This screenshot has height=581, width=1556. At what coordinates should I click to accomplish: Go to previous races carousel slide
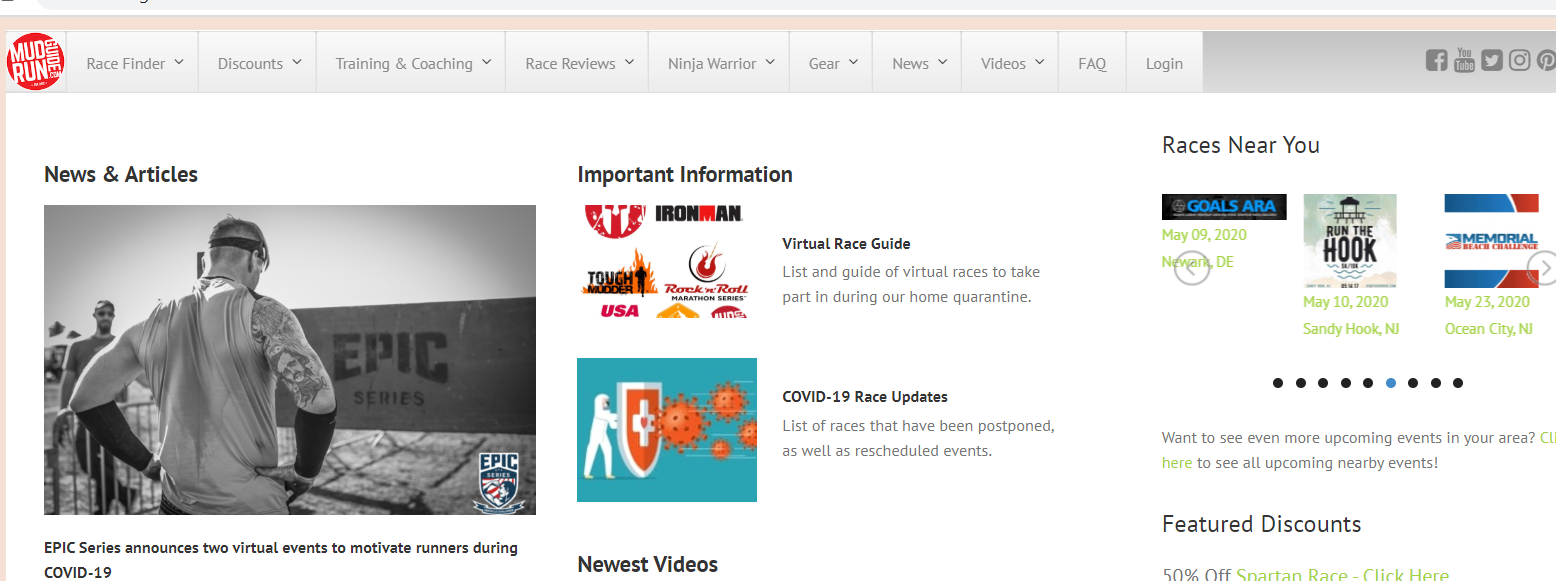pos(1191,267)
